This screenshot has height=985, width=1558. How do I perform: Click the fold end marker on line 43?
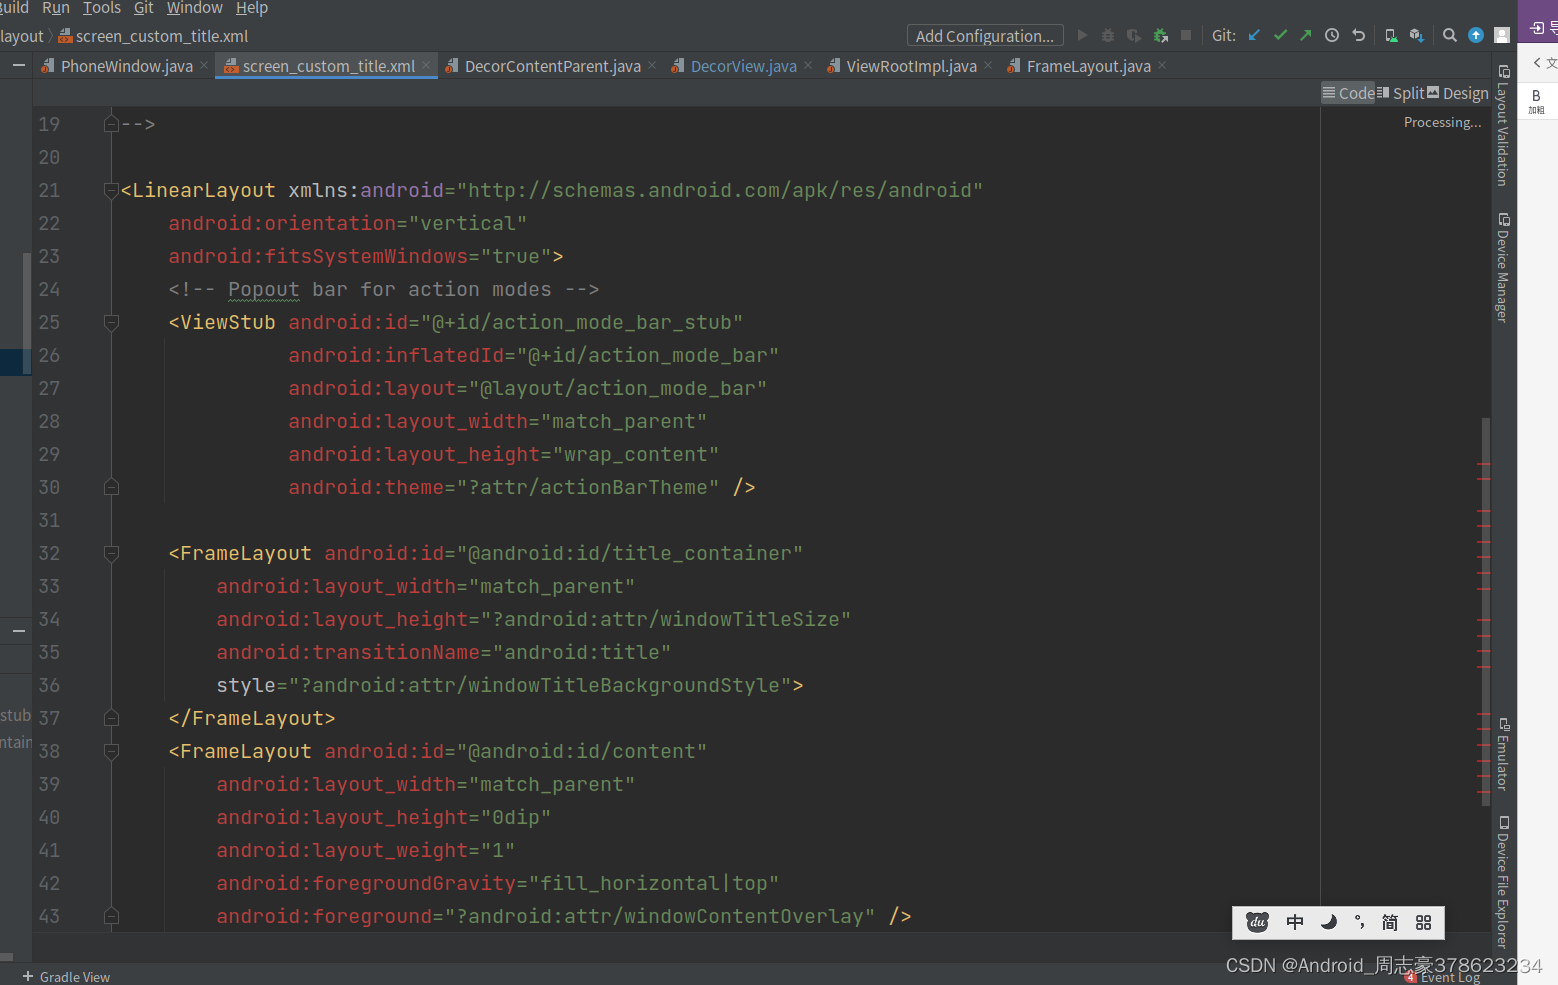tap(111, 916)
